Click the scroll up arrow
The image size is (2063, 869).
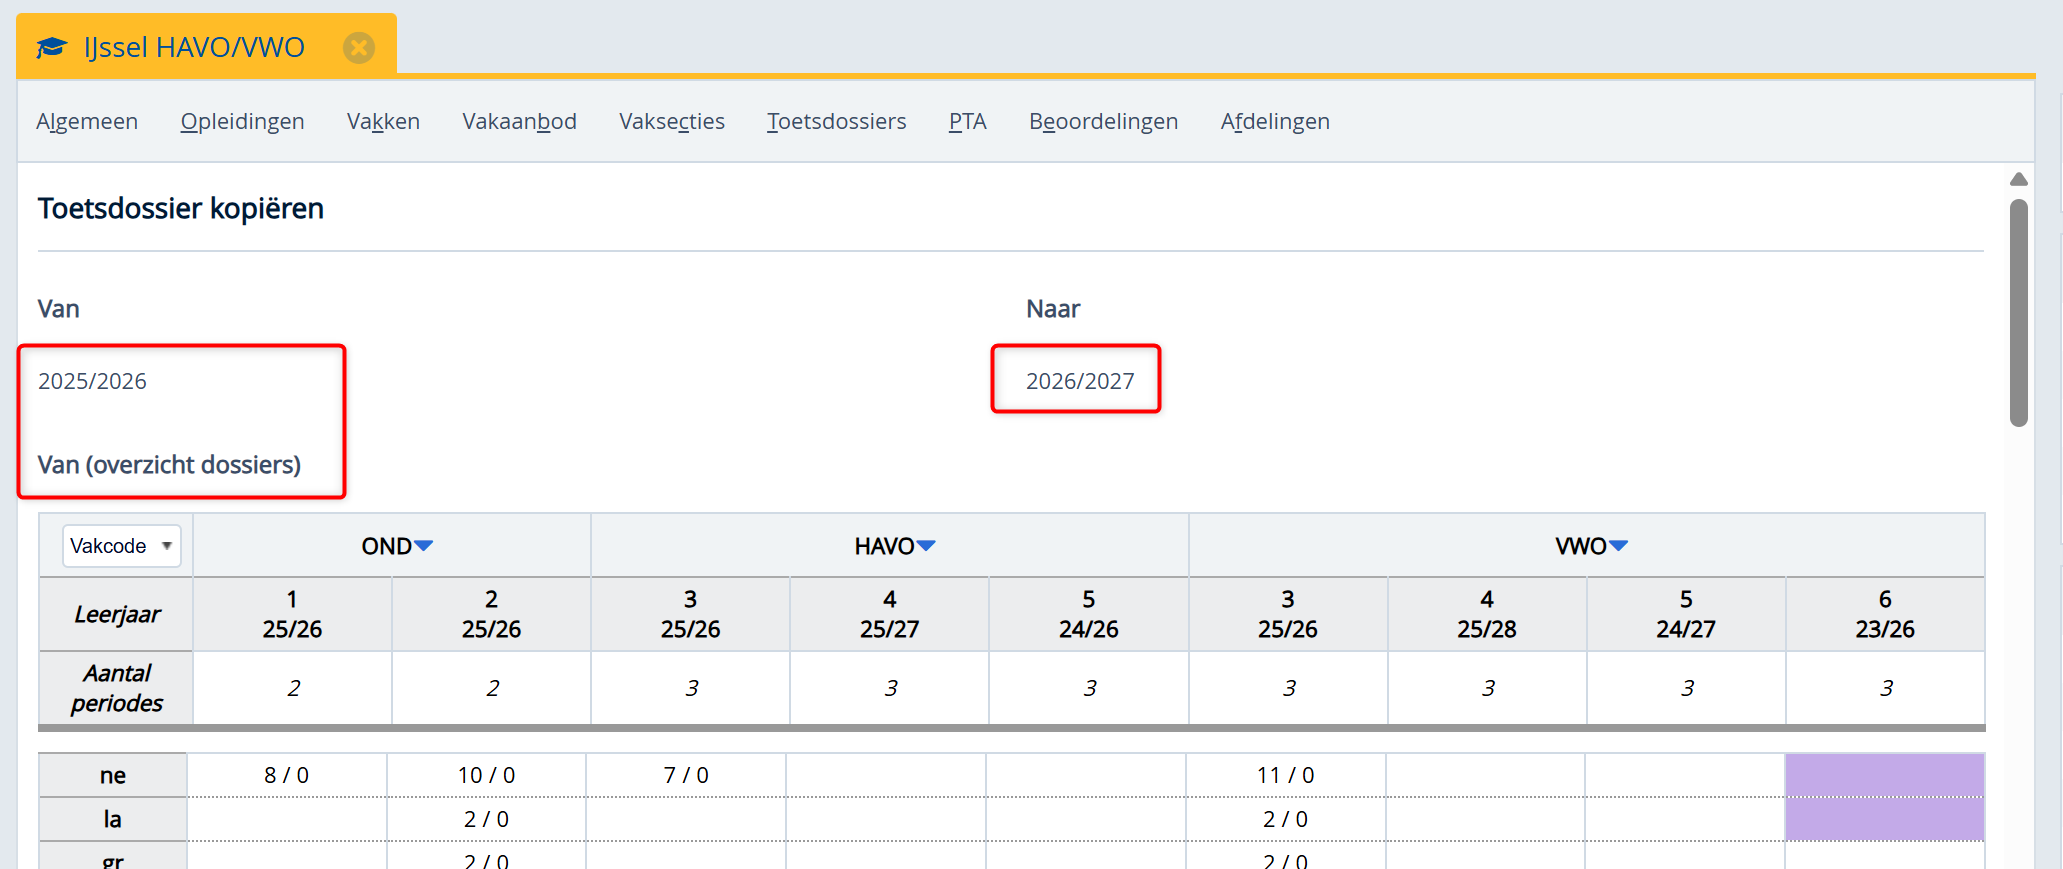click(x=2019, y=179)
